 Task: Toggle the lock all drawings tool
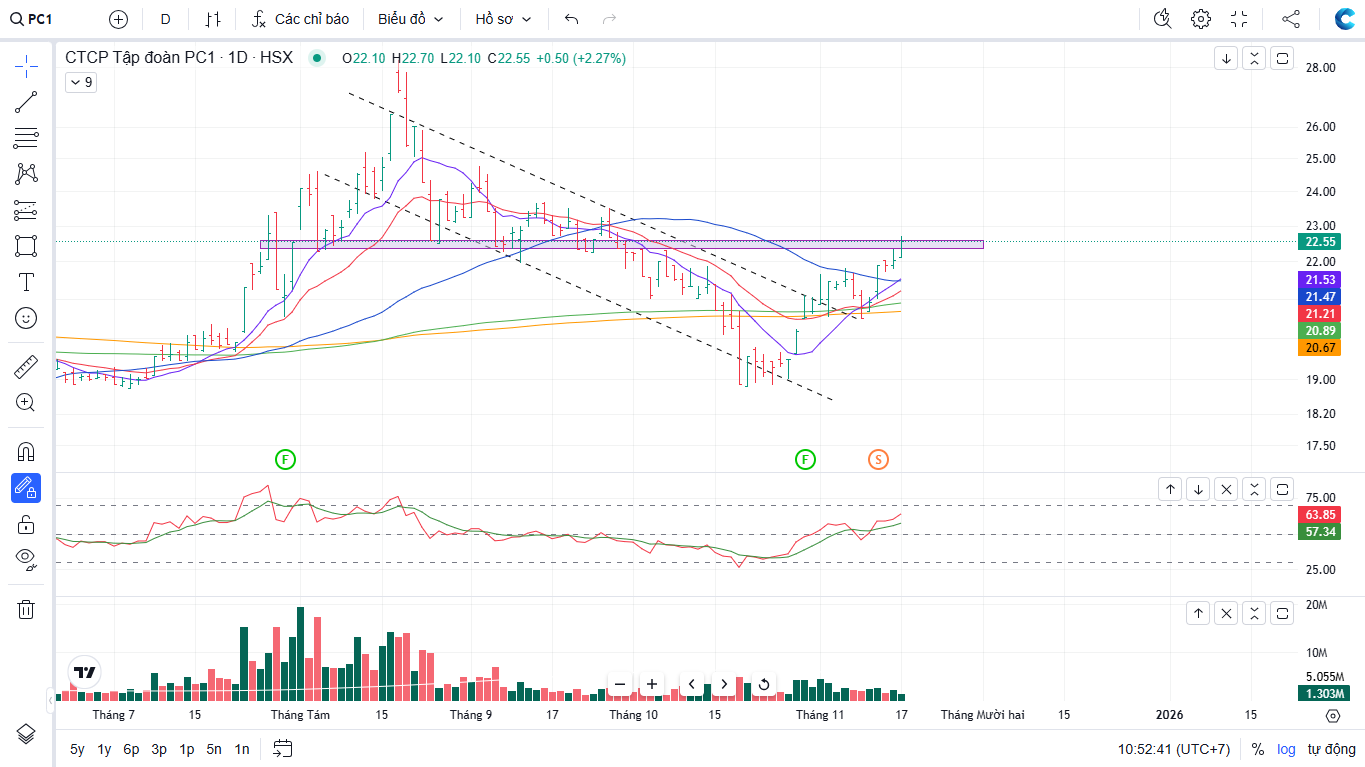[26, 524]
